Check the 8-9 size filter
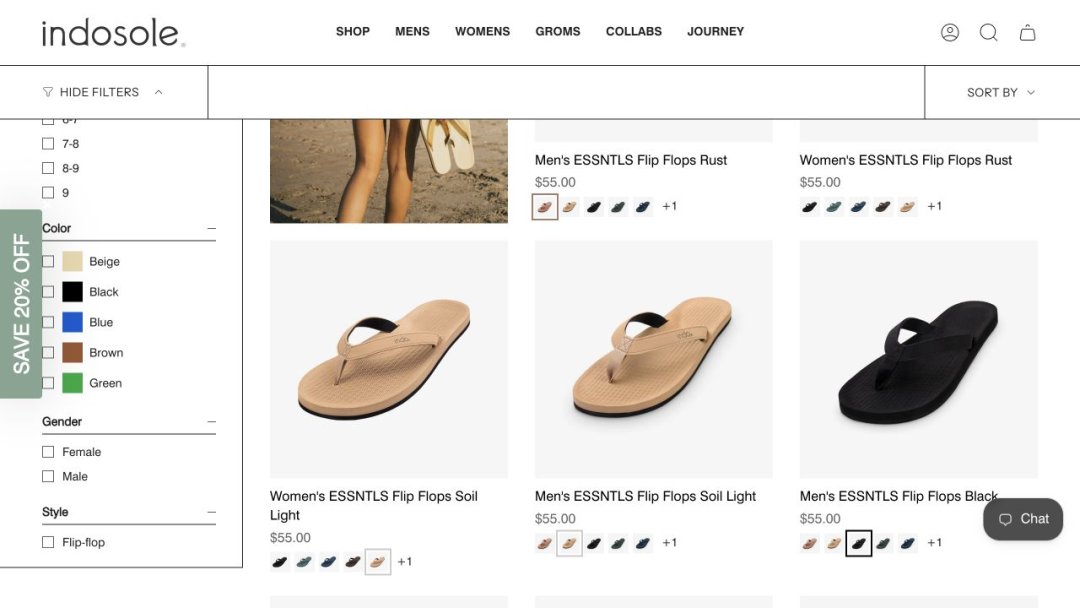 (x=48, y=168)
